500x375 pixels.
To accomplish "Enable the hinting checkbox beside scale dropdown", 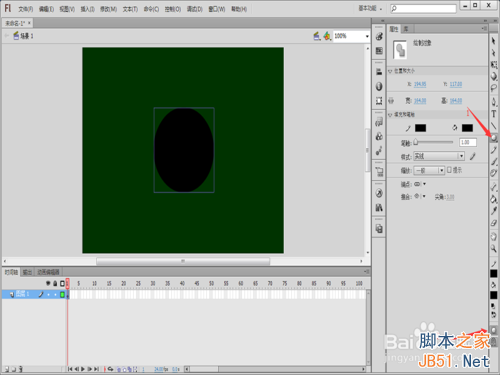I will [449, 170].
